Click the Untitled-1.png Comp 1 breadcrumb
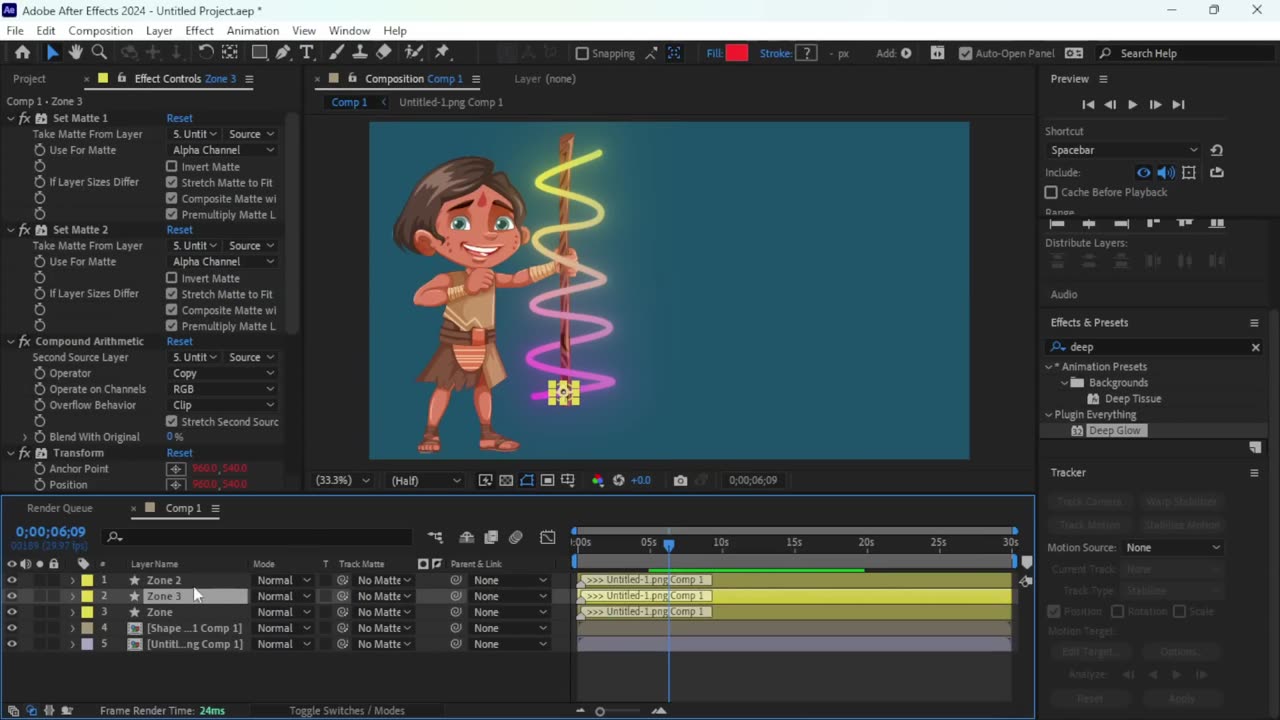 (451, 102)
